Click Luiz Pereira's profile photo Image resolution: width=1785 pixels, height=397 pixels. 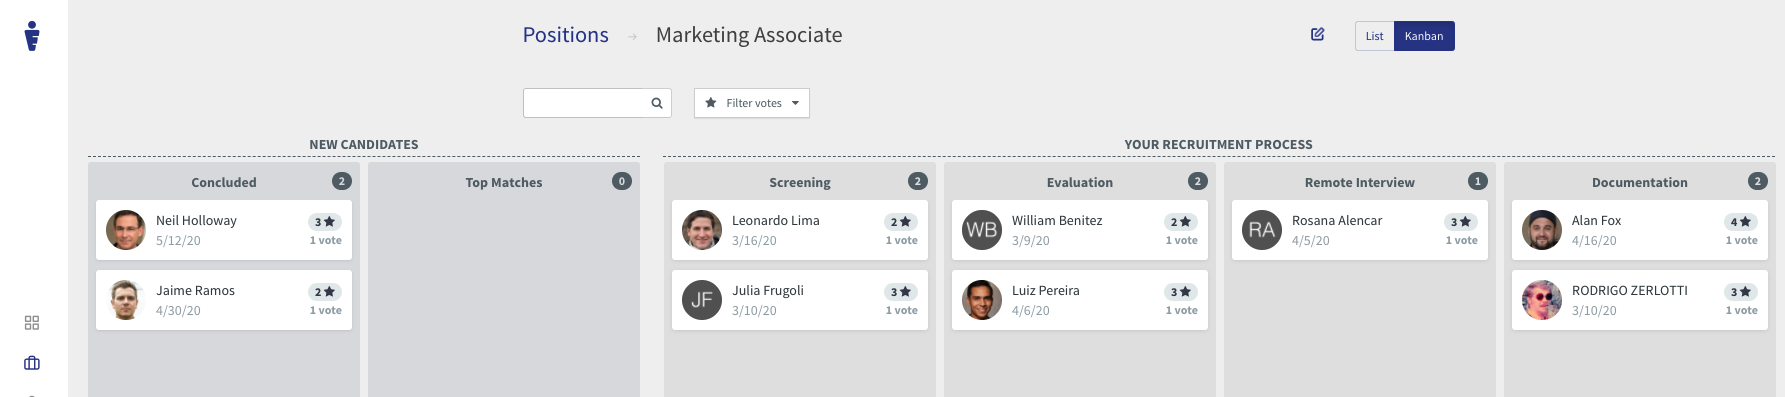tap(982, 300)
